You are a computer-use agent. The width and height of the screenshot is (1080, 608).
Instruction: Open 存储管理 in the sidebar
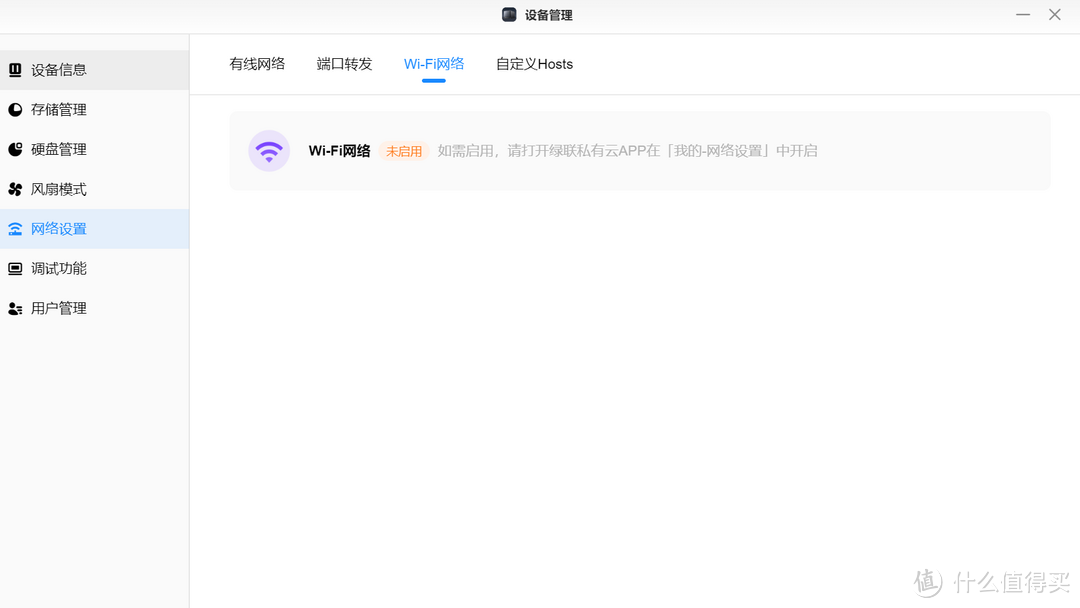94,109
